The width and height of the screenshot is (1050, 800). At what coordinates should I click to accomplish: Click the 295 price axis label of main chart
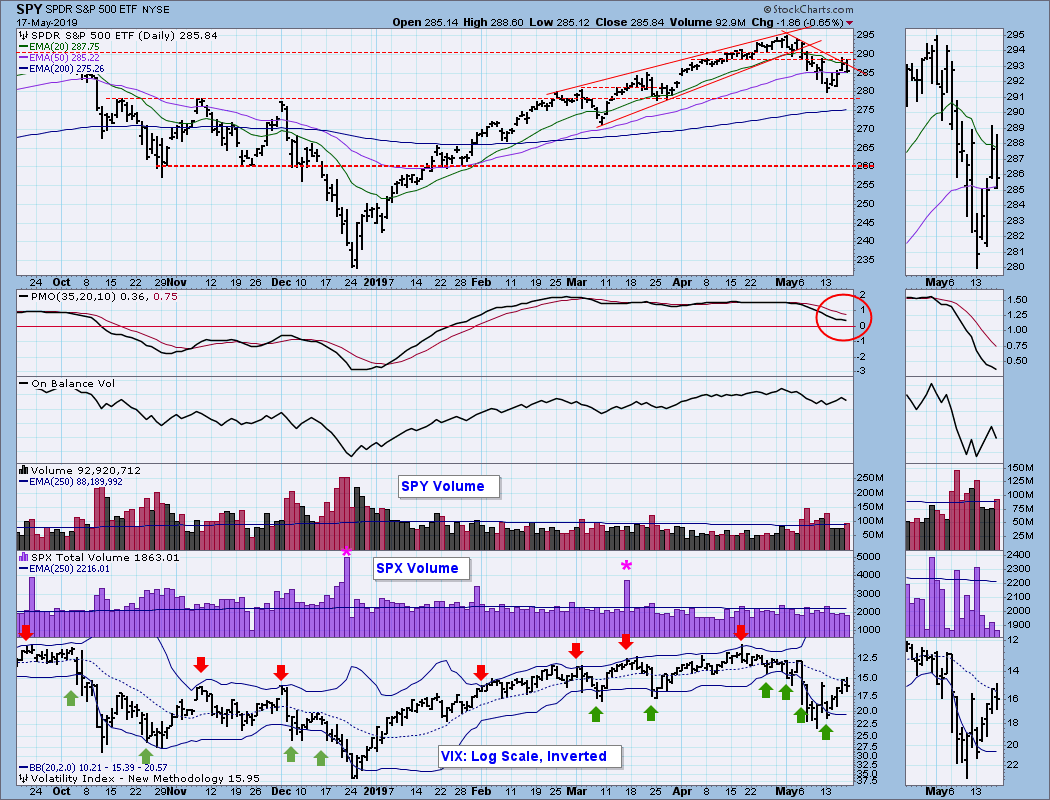[x=865, y=35]
